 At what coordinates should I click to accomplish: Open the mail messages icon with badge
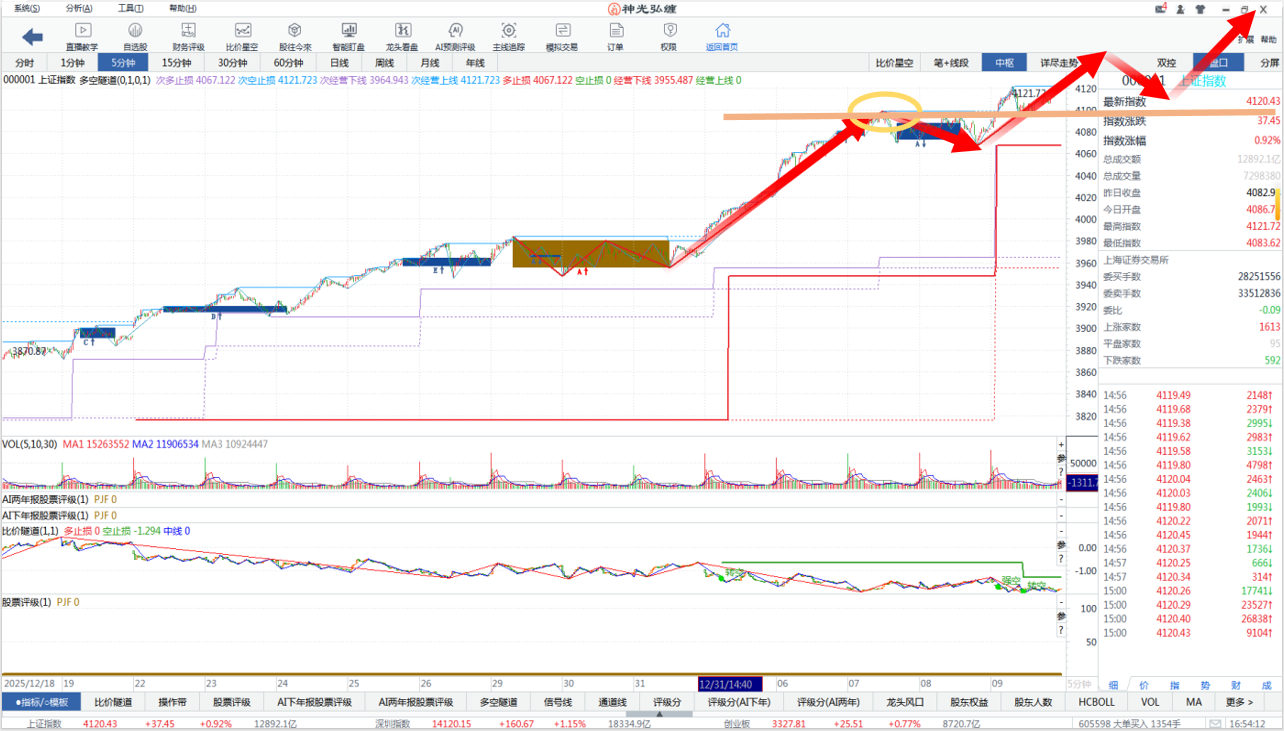pos(1161,9)
